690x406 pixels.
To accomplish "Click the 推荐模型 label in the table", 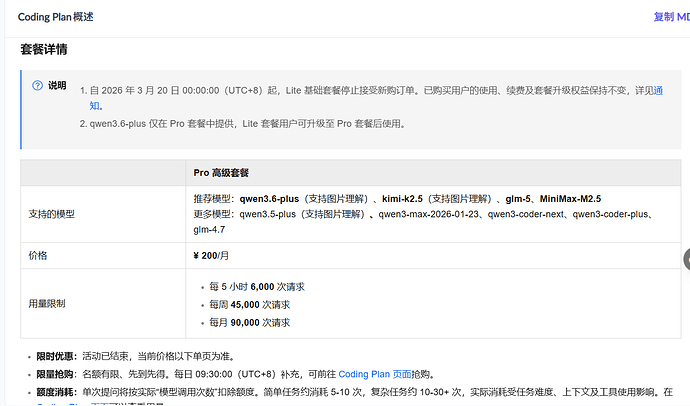I will (212, 199).
